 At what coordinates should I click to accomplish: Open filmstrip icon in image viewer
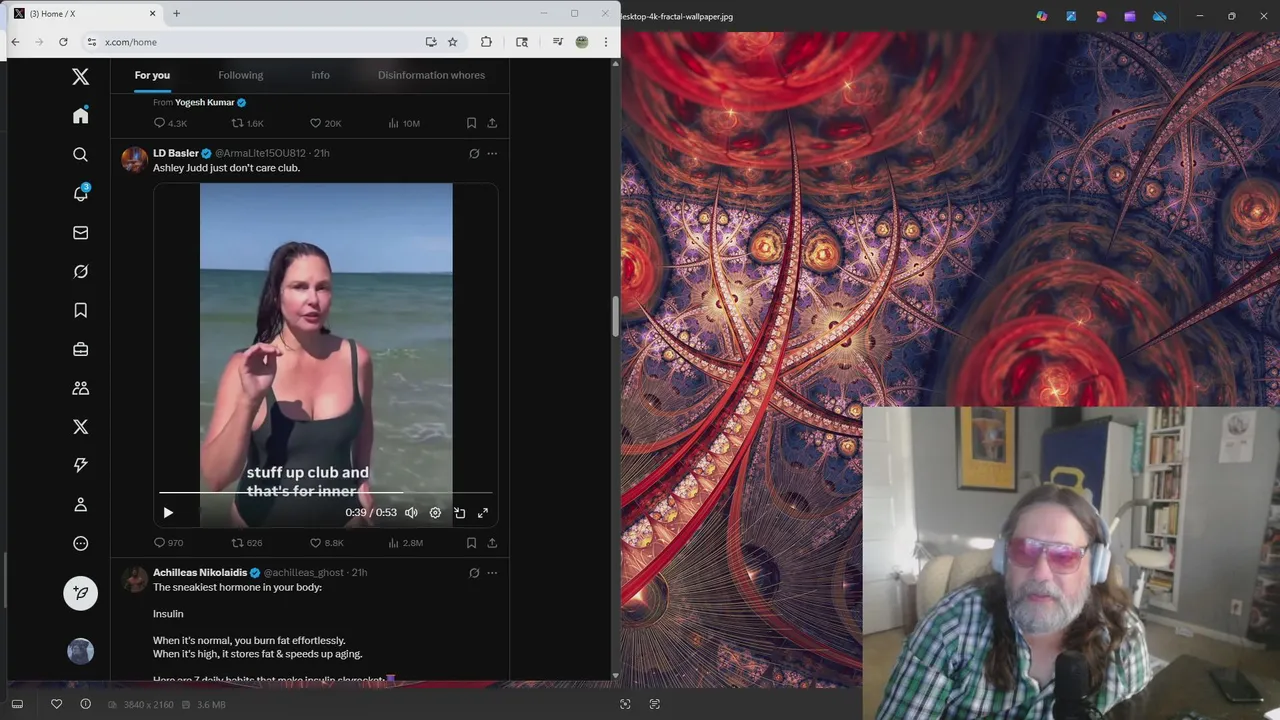(x=17, y=704)
